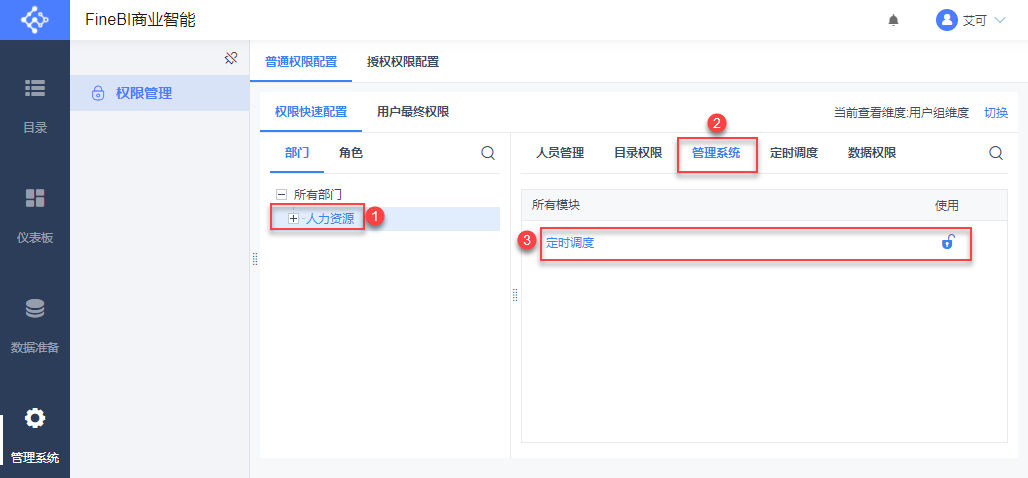Image resolution: width=1028 pixels, height=478 pixels.
Task: Search departments with the magnifier icon
Action: tap(488, 153)
